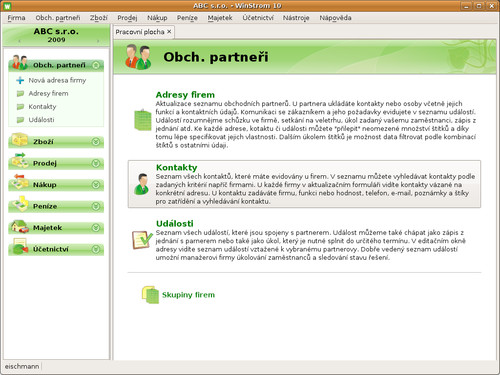Click the plus icon for Nová adresa firmy

pos(20,80)
